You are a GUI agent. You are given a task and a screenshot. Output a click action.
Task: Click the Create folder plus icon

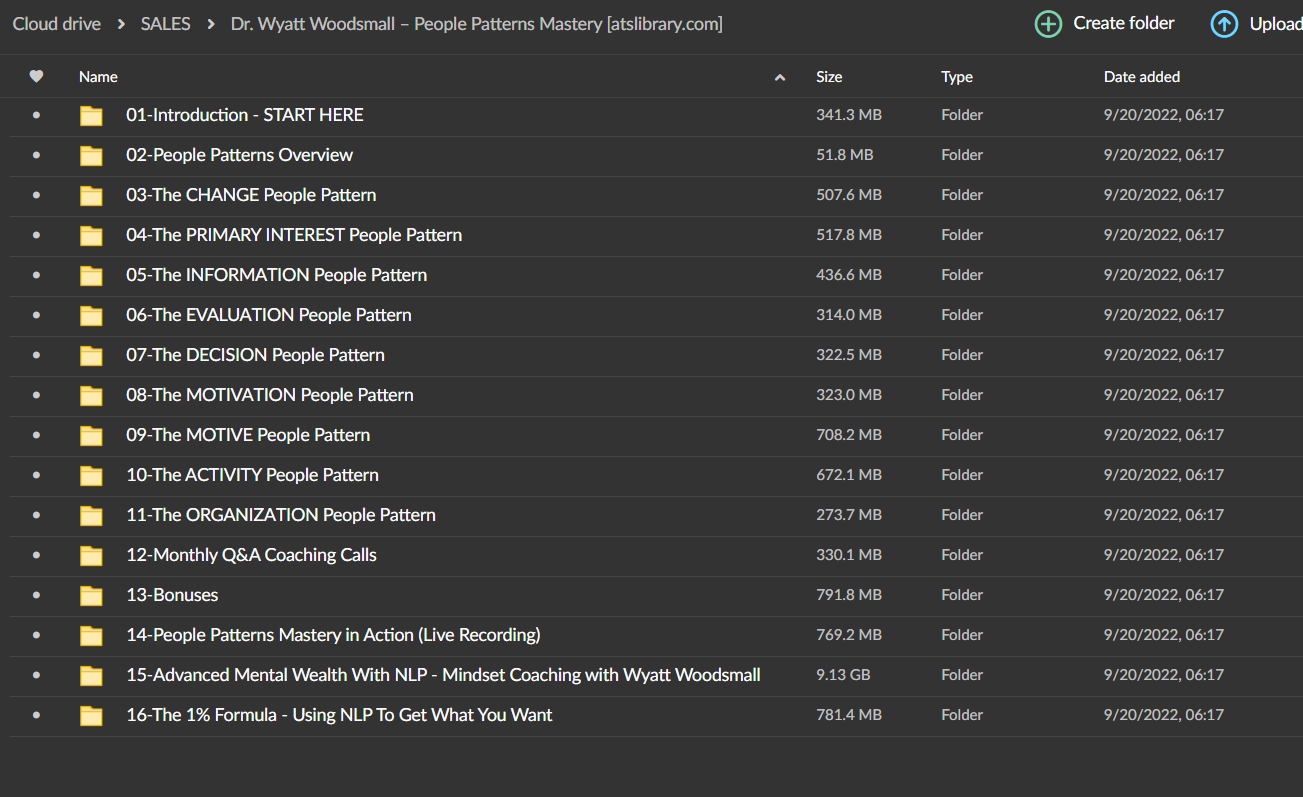[x=1048, y=24]
